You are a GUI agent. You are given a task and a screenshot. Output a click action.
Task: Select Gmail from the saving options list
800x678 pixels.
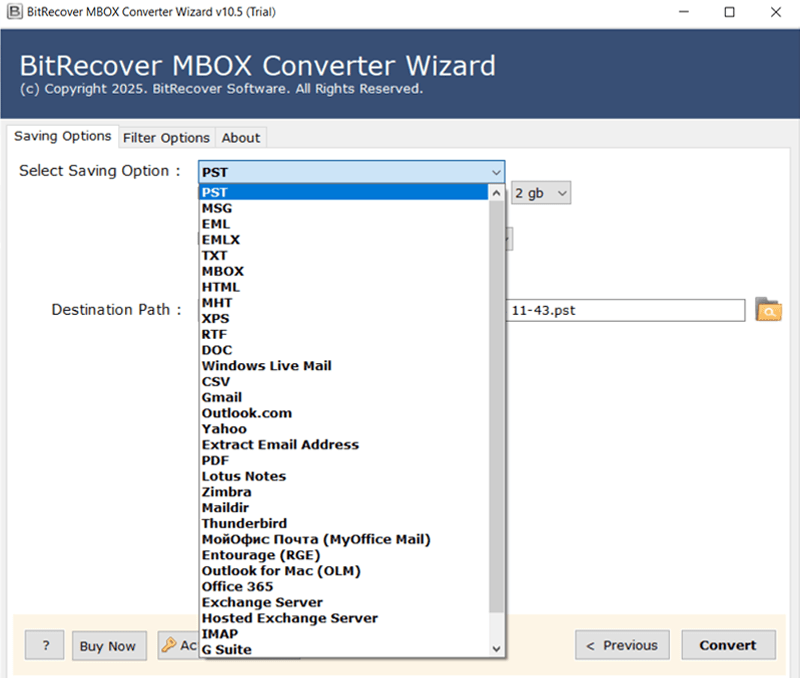221,397
